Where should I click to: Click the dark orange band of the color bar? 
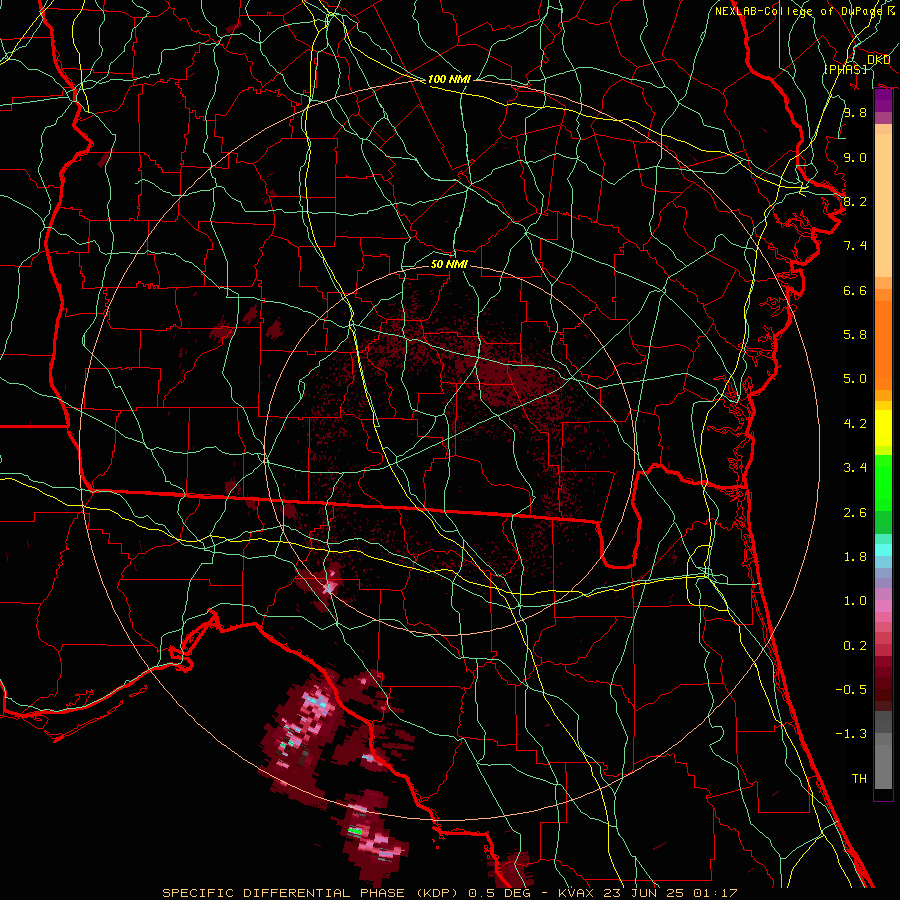(883, 346)
